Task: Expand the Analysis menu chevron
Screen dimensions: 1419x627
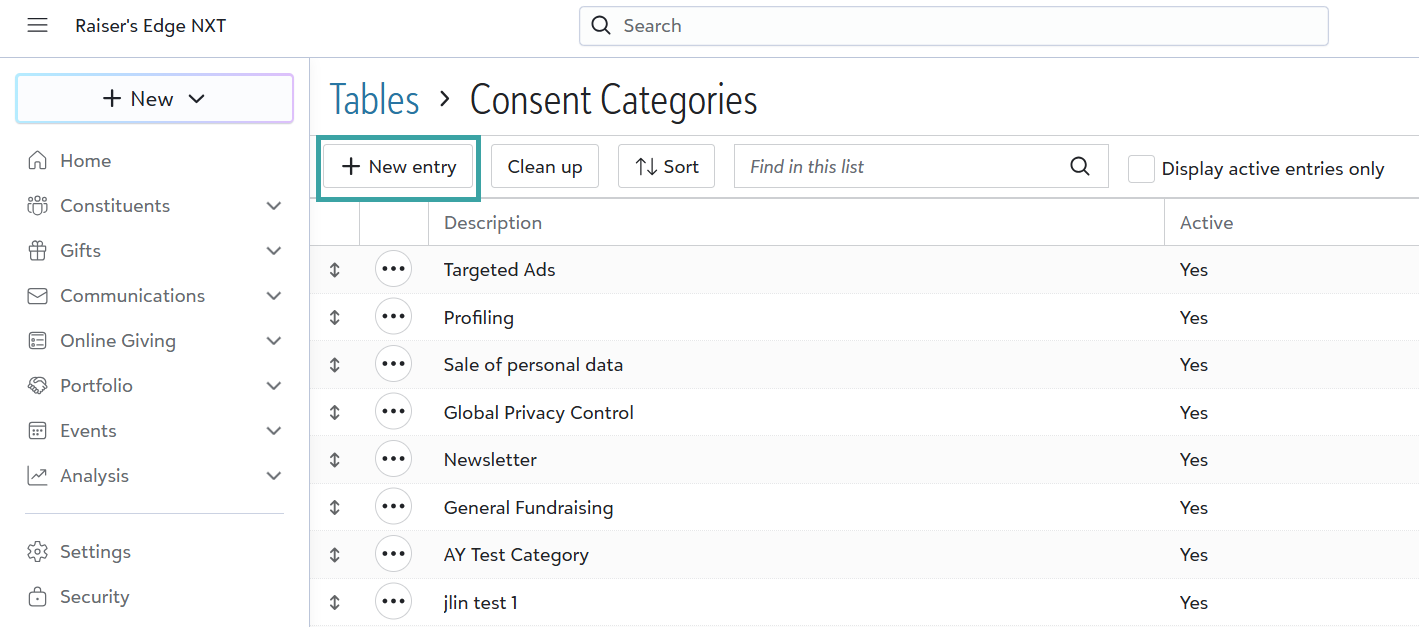Action: [x=274, y=476]
